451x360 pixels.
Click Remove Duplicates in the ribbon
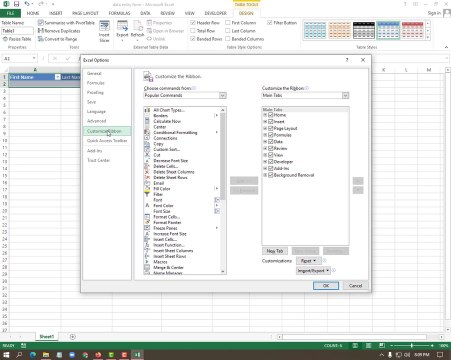pyautogui.click(x=59, y=31)
